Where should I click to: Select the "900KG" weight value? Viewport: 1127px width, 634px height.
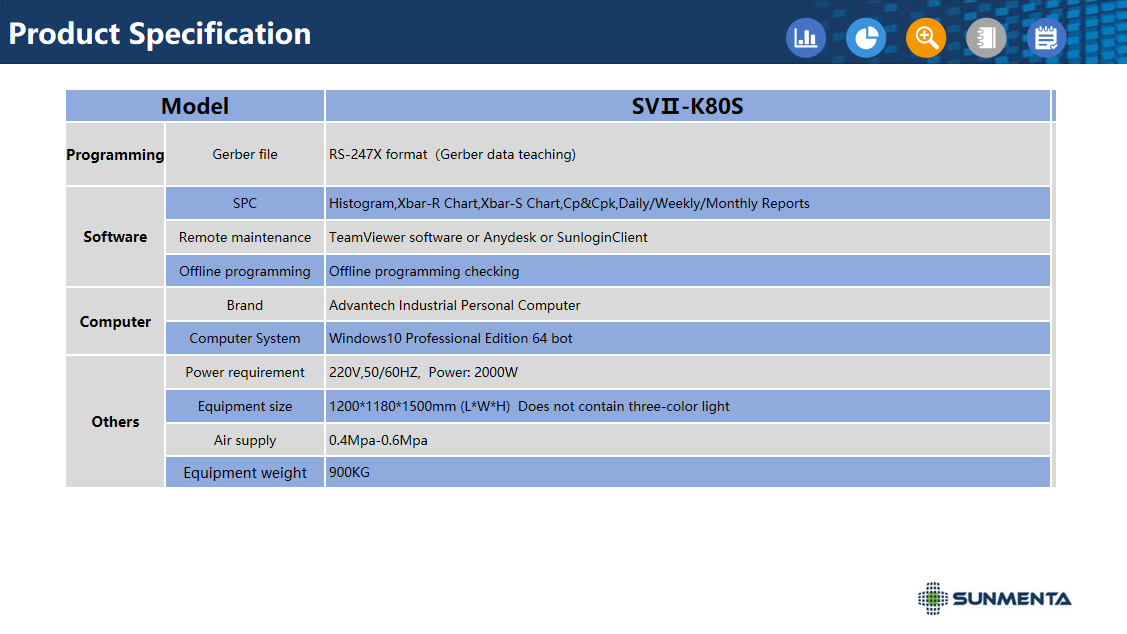(x=349, y=472)
